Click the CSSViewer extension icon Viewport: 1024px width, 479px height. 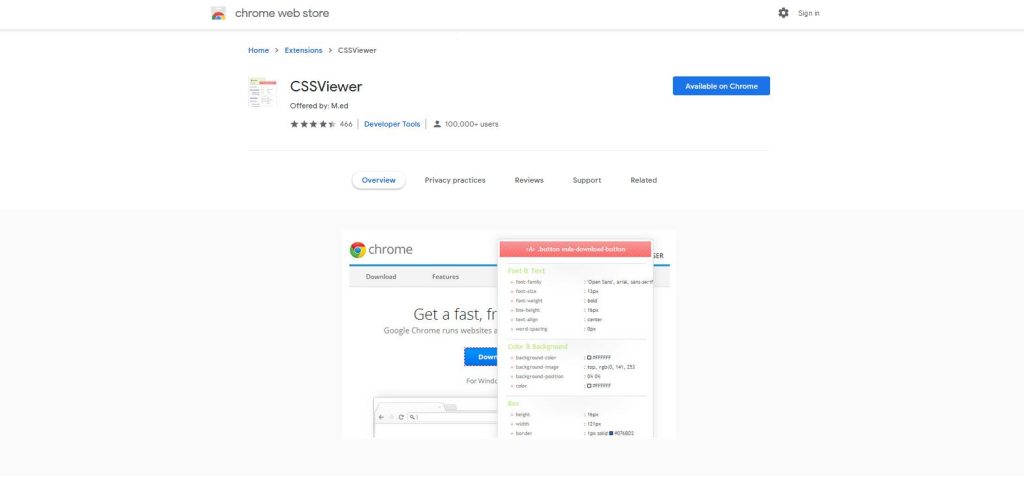(263, 92)
